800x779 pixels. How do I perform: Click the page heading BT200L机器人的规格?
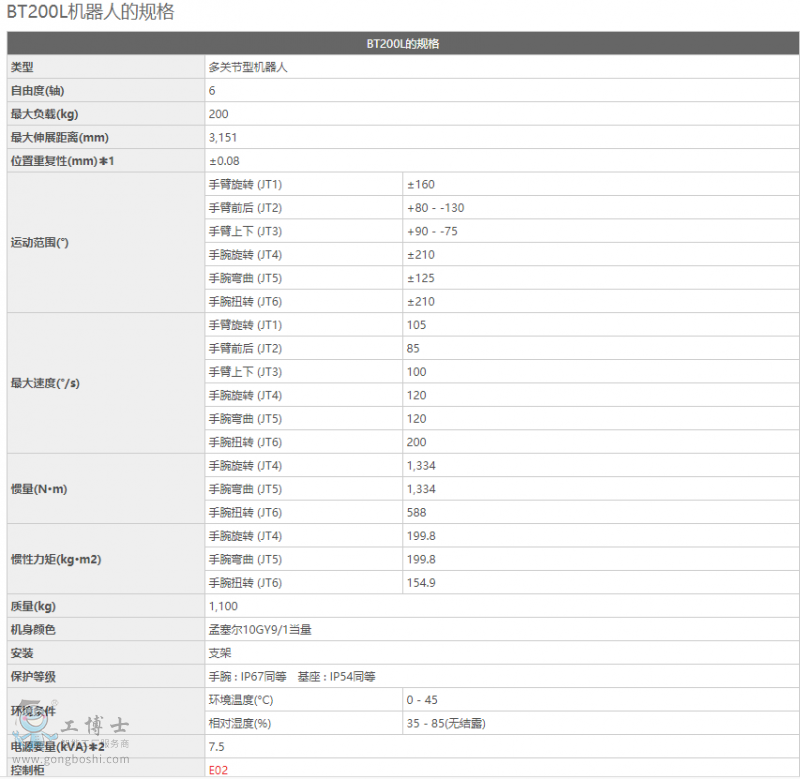coord(89,13)
